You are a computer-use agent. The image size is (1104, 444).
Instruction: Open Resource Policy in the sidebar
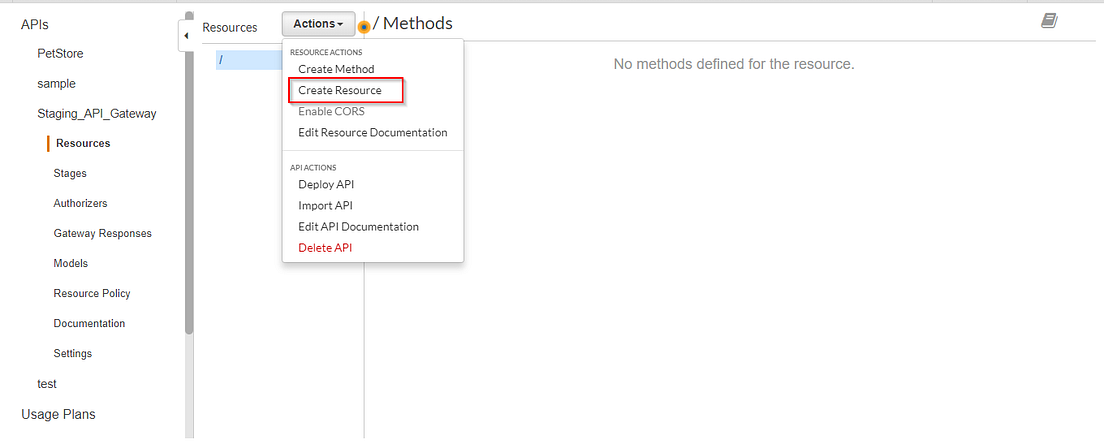[92, 293]
